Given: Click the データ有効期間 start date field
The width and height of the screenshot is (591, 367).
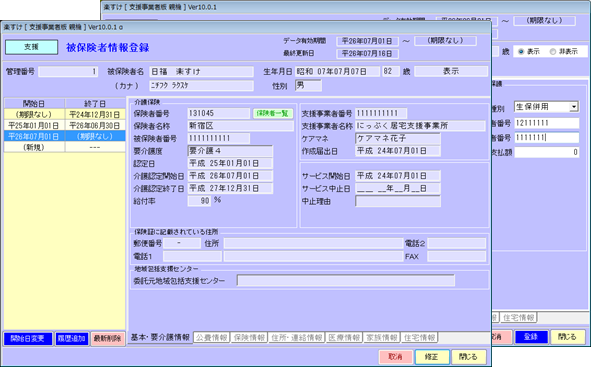Looking at the screenshot, I should point(367,41).
